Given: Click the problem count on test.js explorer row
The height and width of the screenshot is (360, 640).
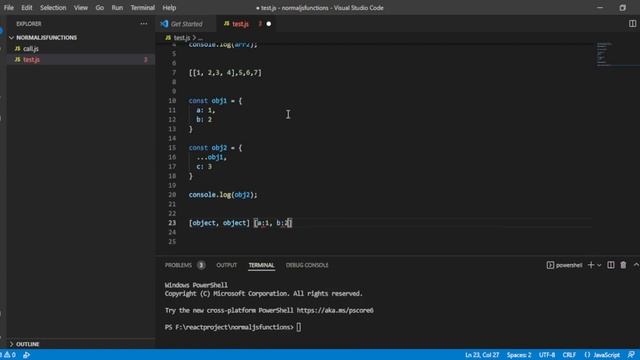Looking at the screenshot, I should 146,60.
